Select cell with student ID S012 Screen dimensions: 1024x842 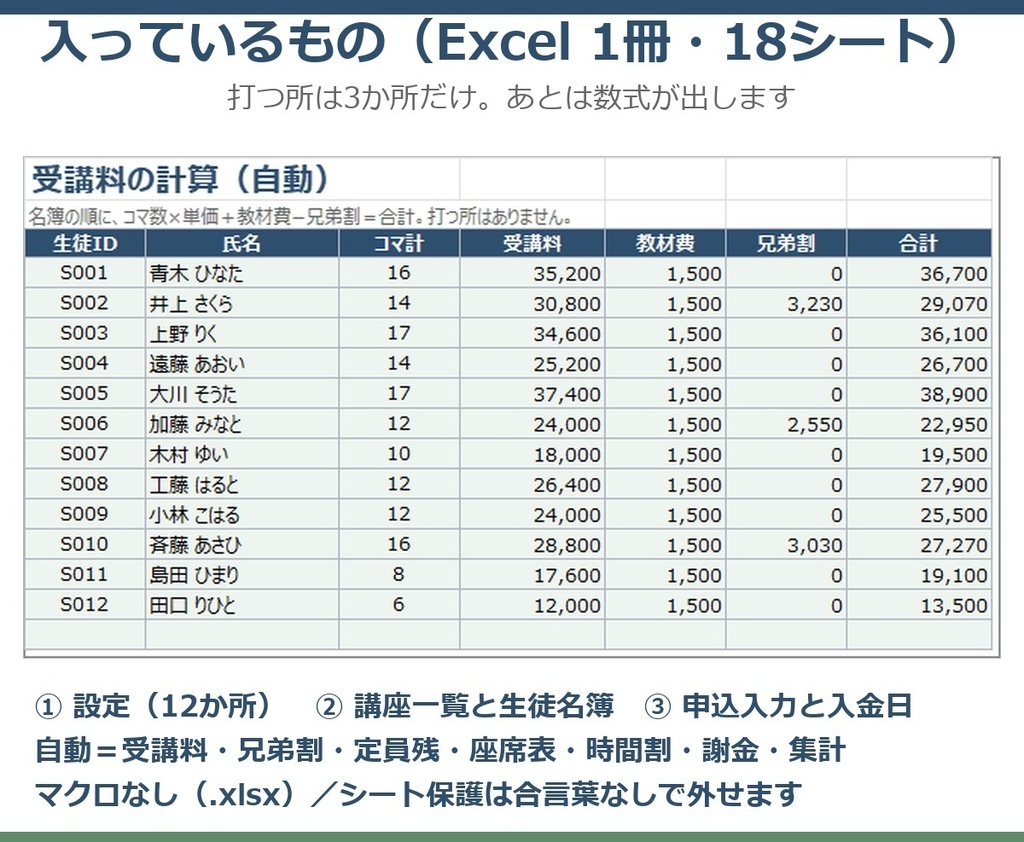click(85, 604)
